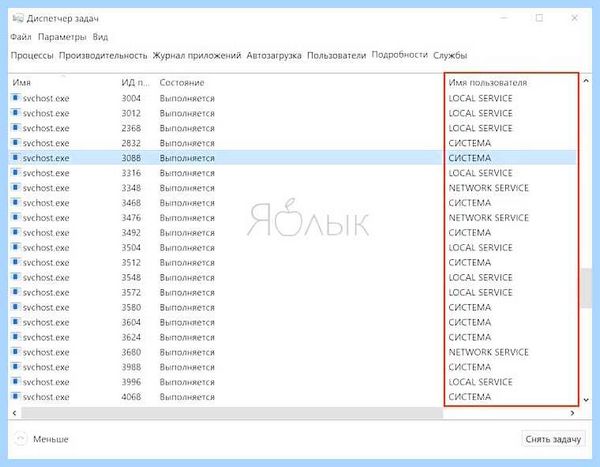Image resolution: width=600 pixels, height=467 pixels.
Task: Select the PID value 3604
Action: (131, 322)
